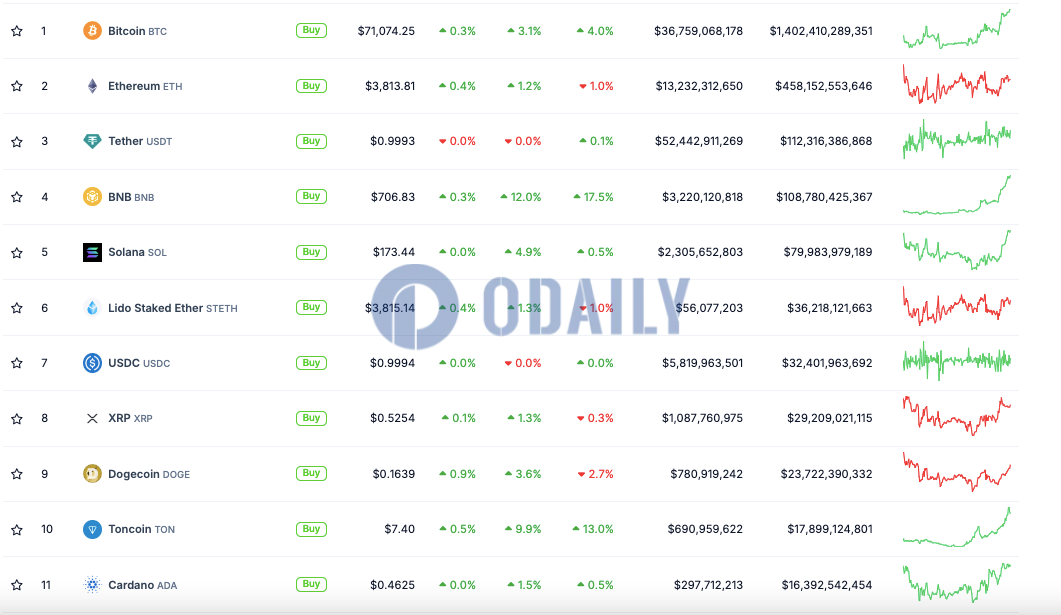Toggle the Dogecoin favorite star
This screenshot has width=1061, height=615.
coord(17,474)
